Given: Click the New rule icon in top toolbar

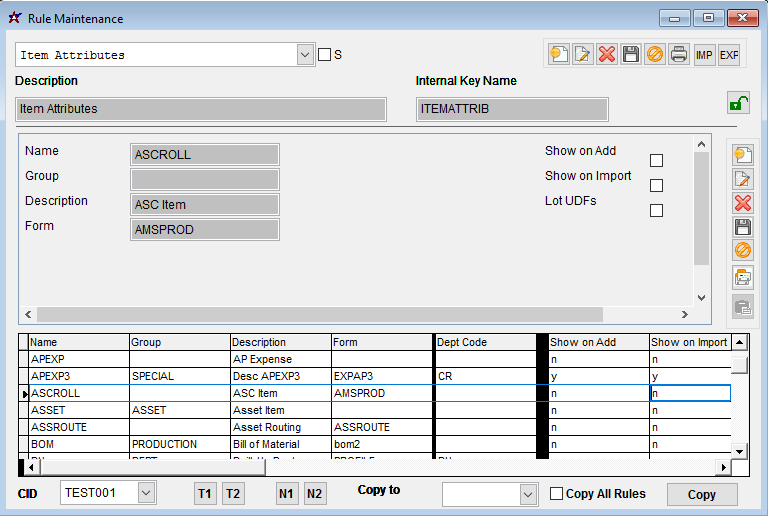Looking at the screenshot, I should pyautogui.click(x=558, y=54).
